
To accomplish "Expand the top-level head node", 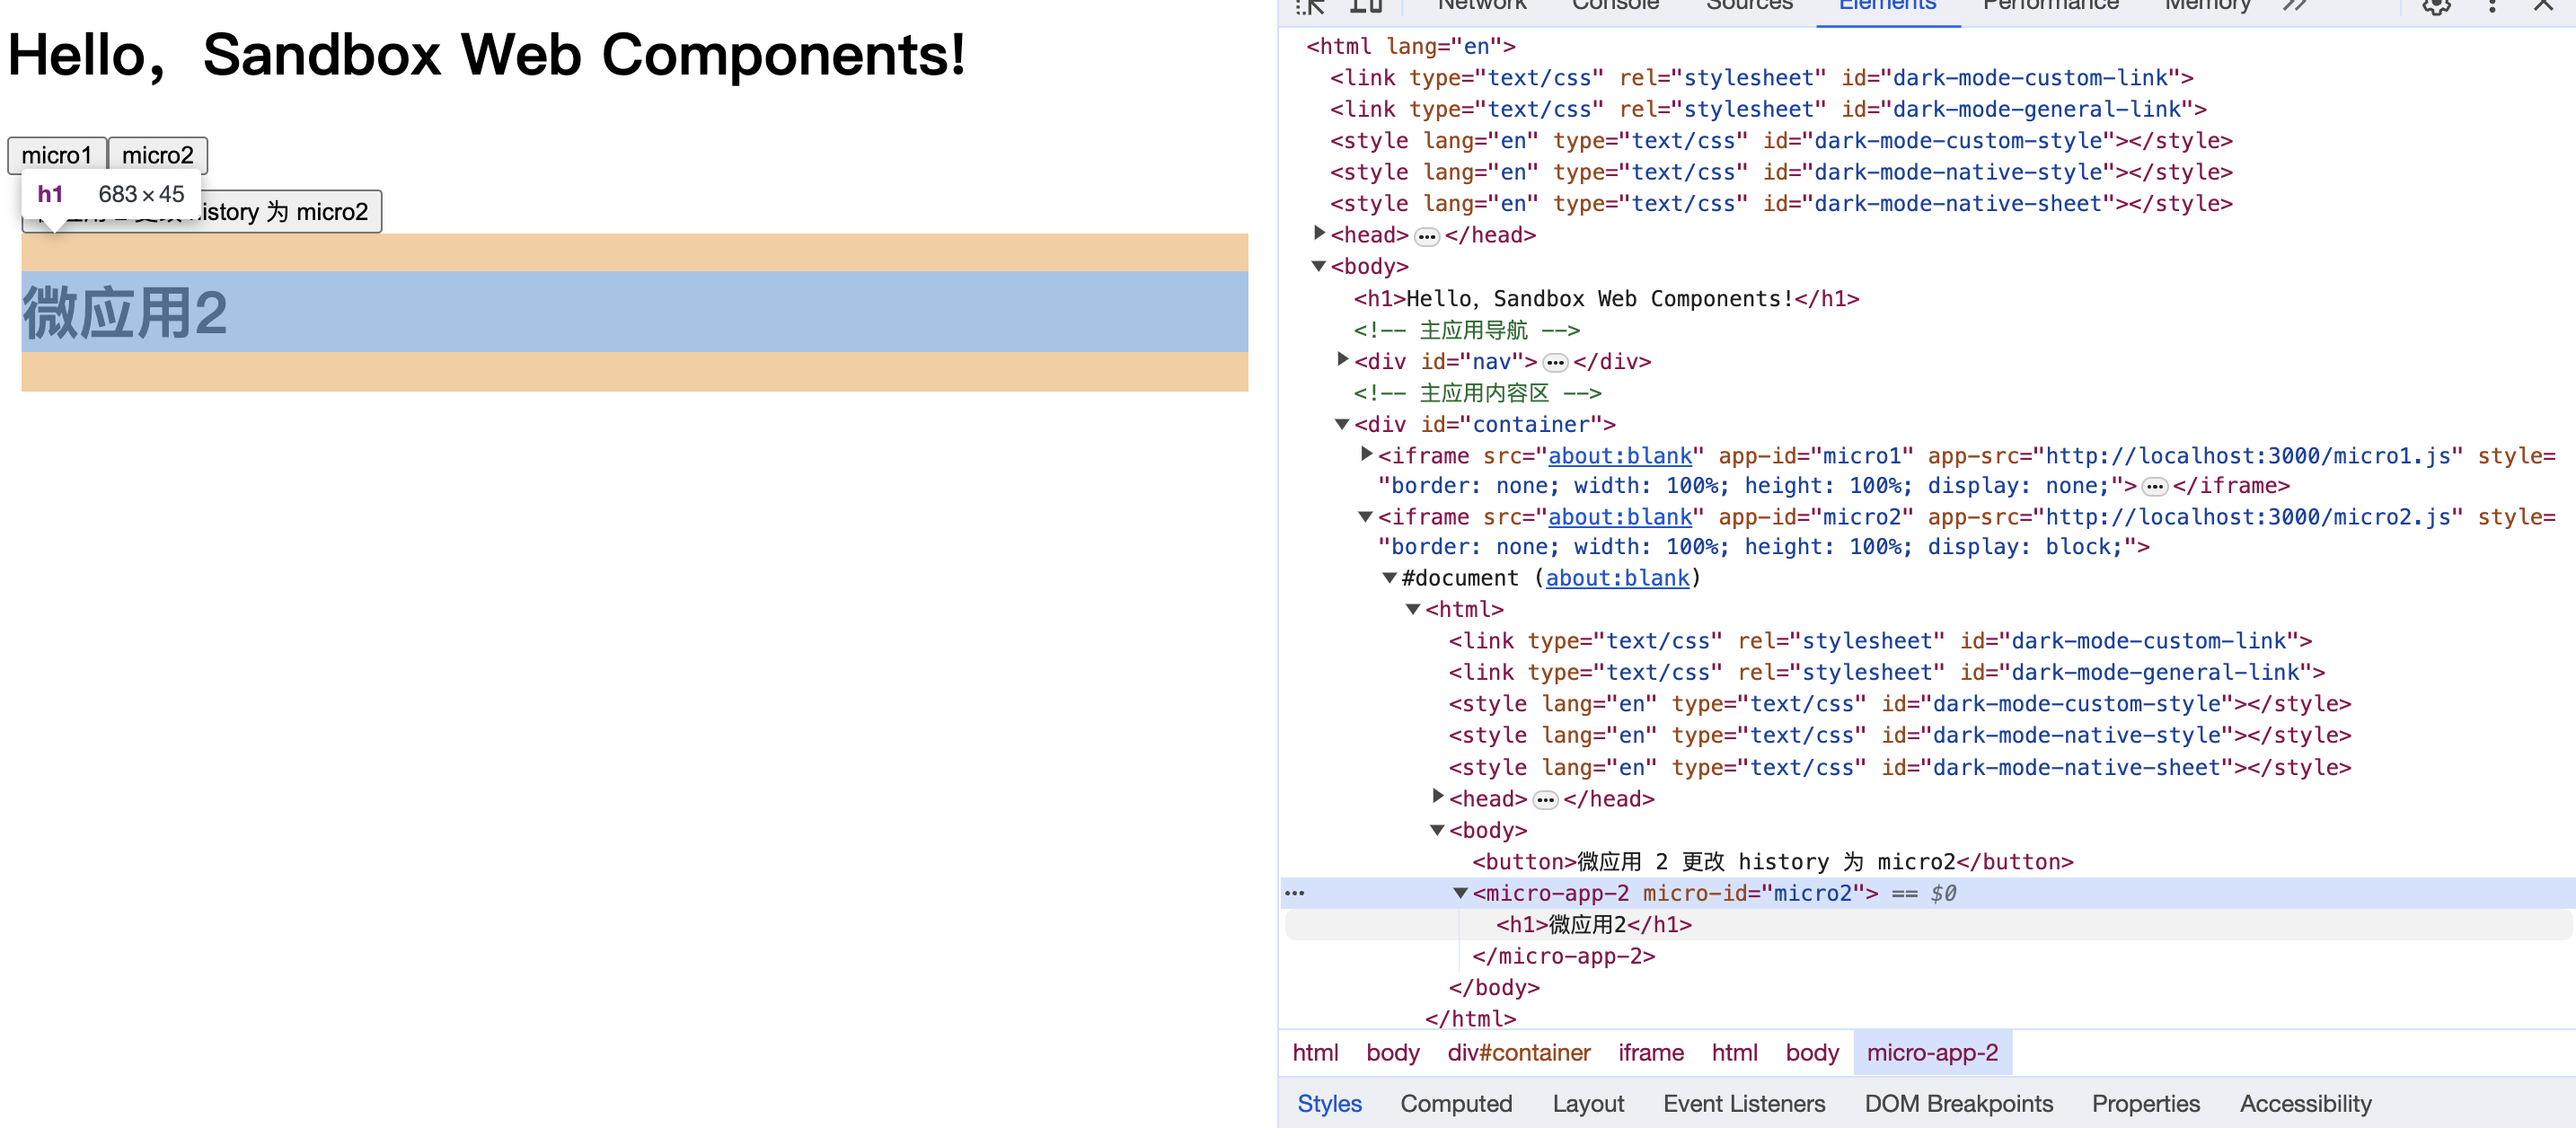I will point(1320,234).
